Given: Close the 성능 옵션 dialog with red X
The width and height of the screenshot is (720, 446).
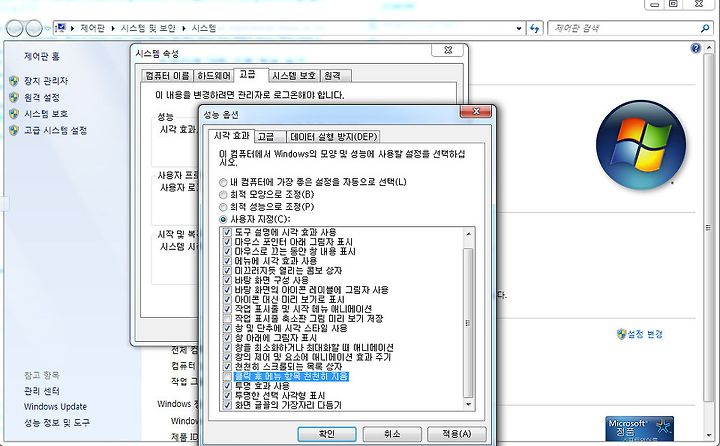Looking at the screenshot, I should click(x=476, y=111).
